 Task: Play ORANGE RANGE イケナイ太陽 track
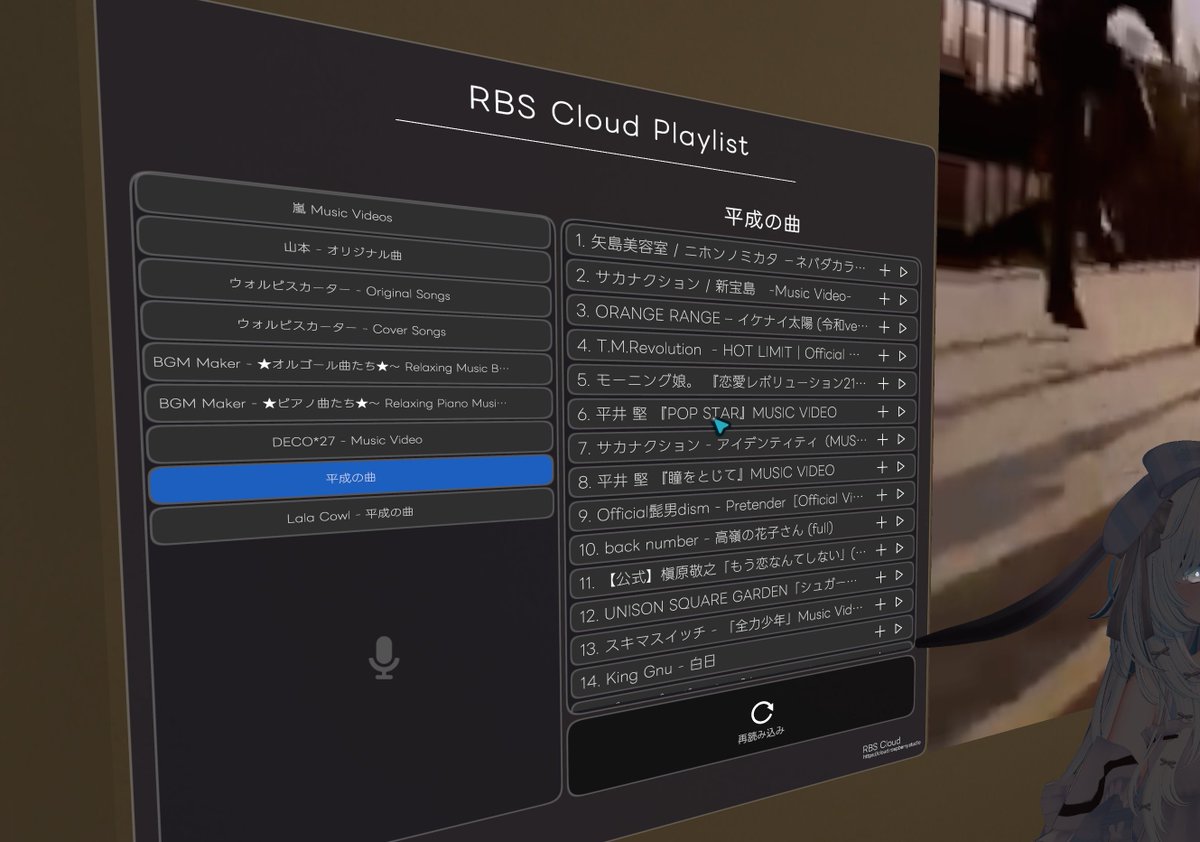(x=902, y=327)
